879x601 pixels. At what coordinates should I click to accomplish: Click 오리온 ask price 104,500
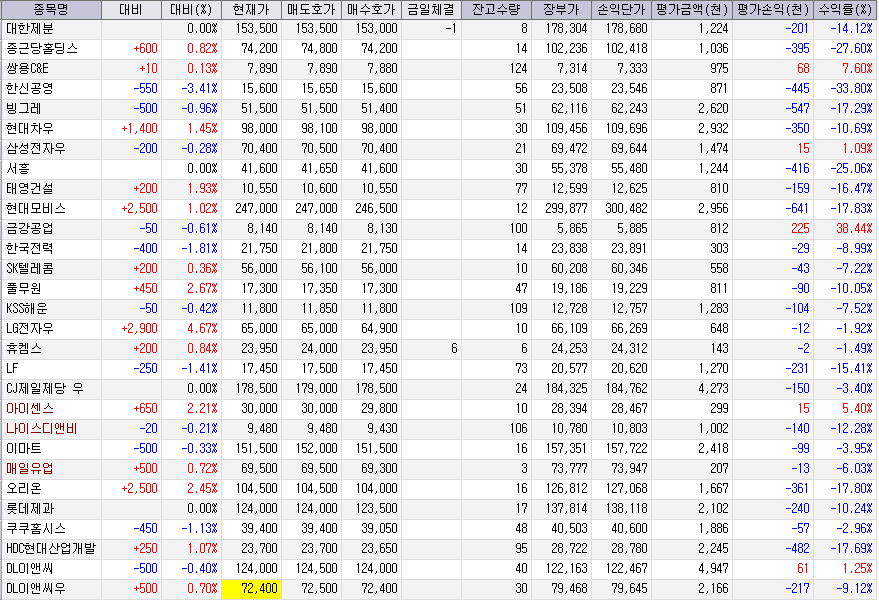316,489
